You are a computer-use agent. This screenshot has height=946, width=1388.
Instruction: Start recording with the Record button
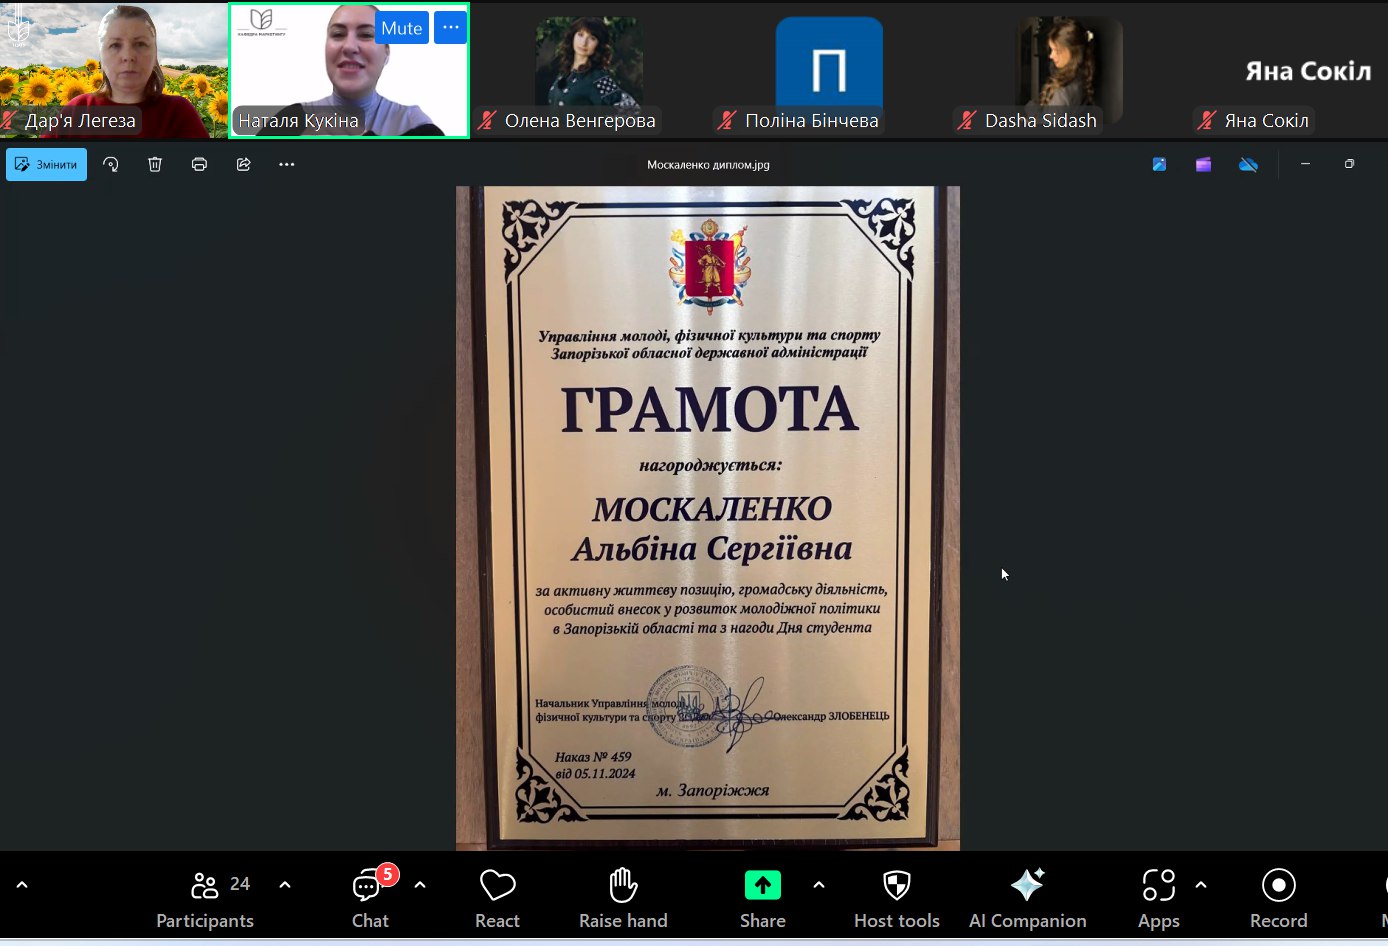click(1279, 899)
